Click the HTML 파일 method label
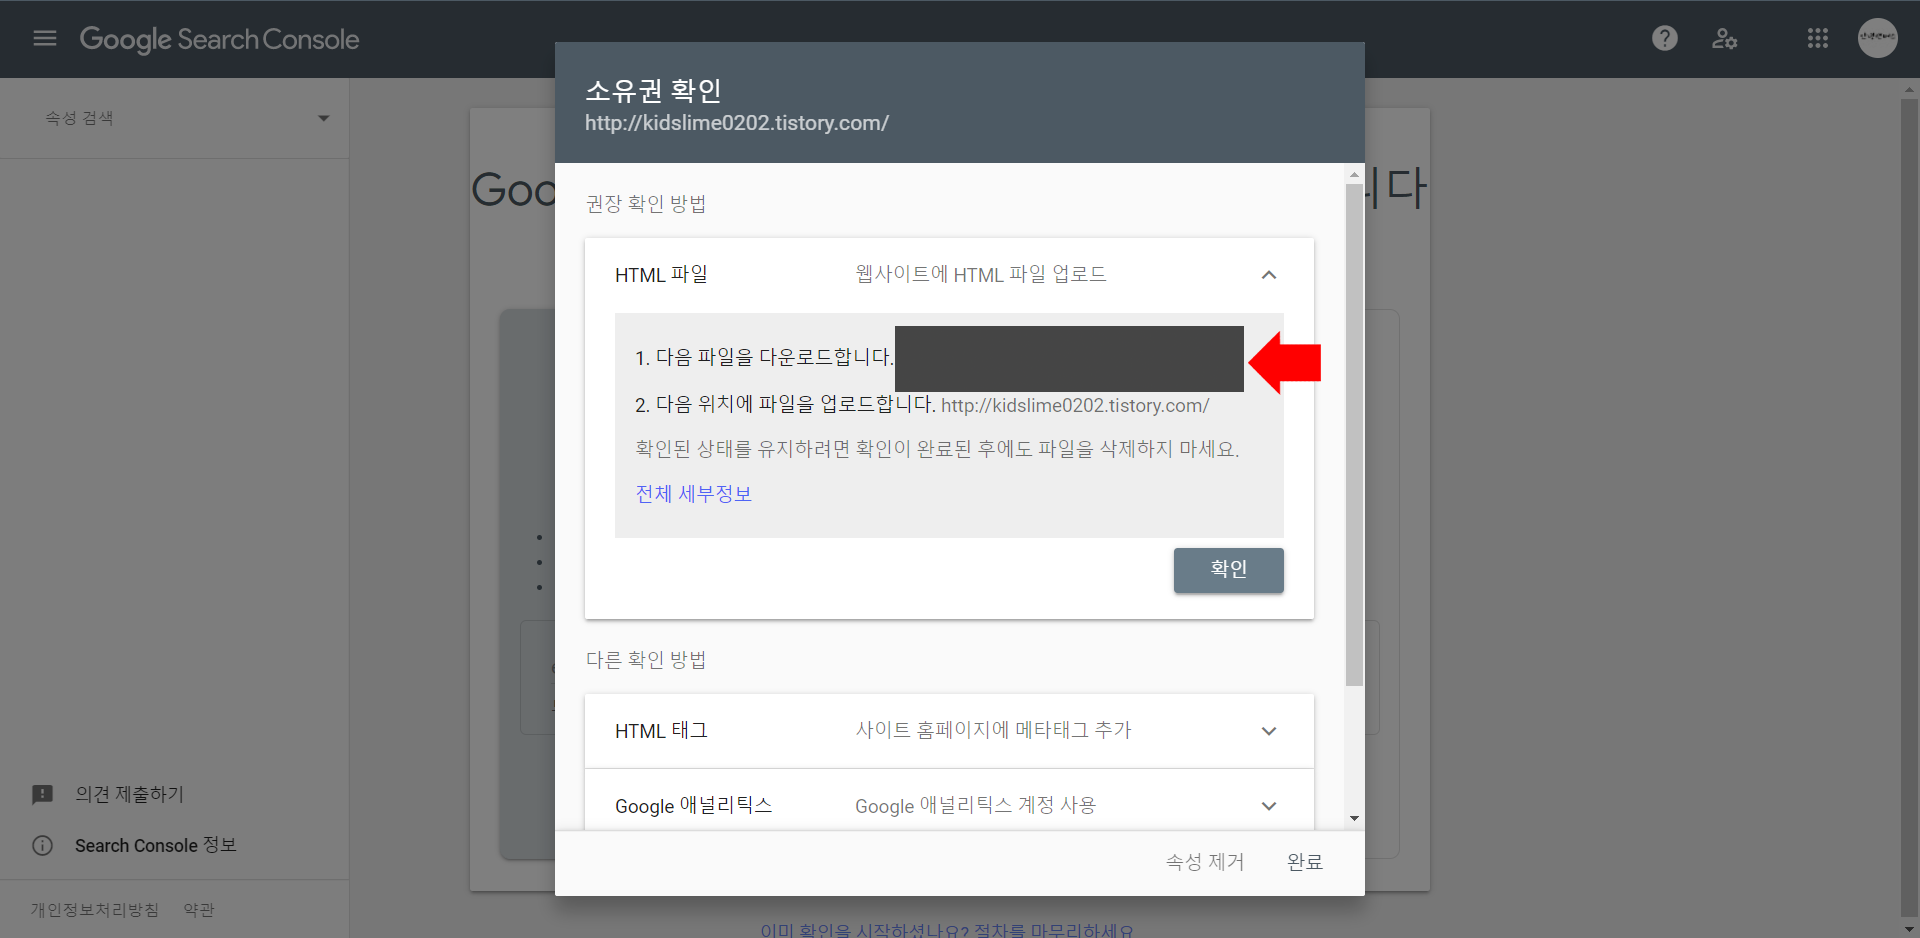Screen dimensions: 1920x938 [x=661, y=275]
